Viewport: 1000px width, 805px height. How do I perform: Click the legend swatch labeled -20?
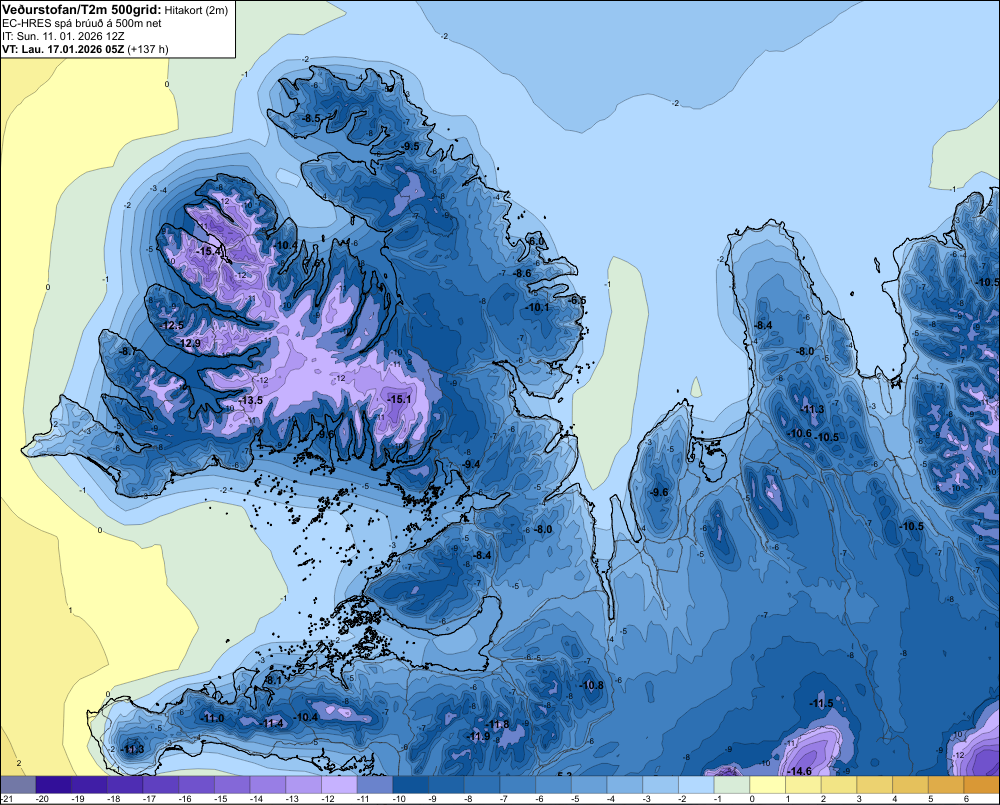tap(54, 785)
